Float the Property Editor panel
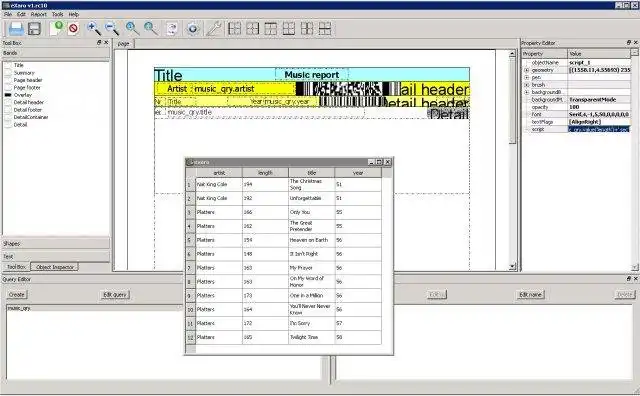 tap(629, 42)
